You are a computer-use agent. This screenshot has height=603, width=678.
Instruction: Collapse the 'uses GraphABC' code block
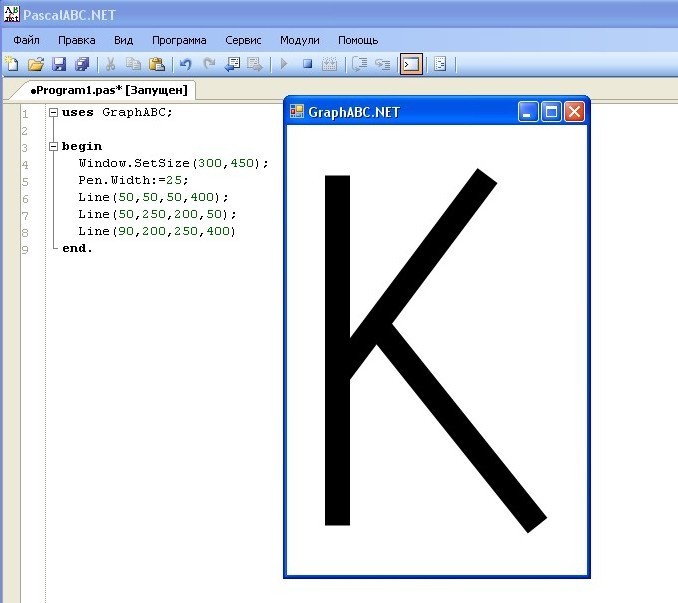tap(53, 113)
